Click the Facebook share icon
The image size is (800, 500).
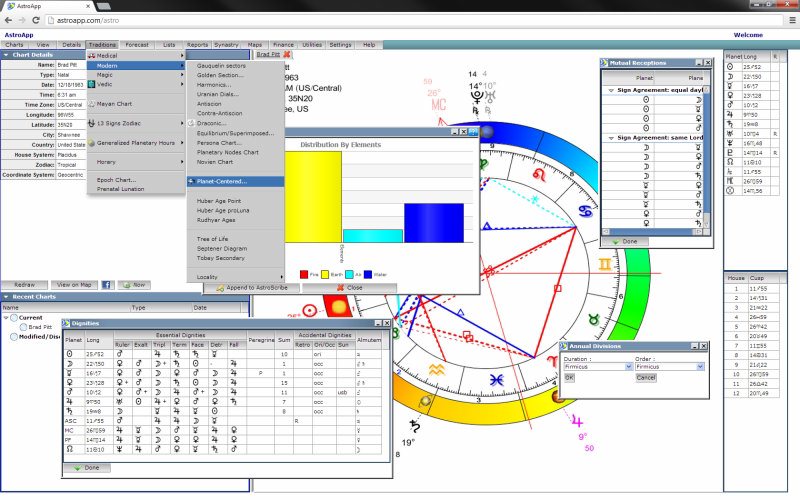(107, 285)
